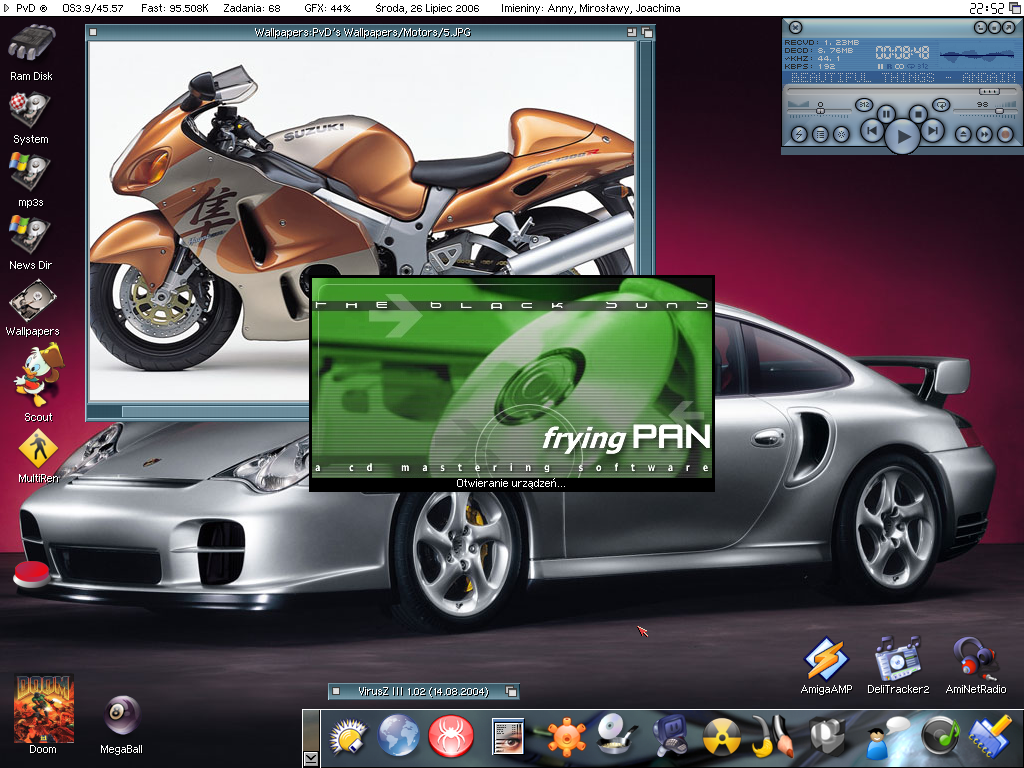Viewport: 1024px width, 768px height.
Task: Click the speaker with music note dock icon
Action: click(940, 736)
